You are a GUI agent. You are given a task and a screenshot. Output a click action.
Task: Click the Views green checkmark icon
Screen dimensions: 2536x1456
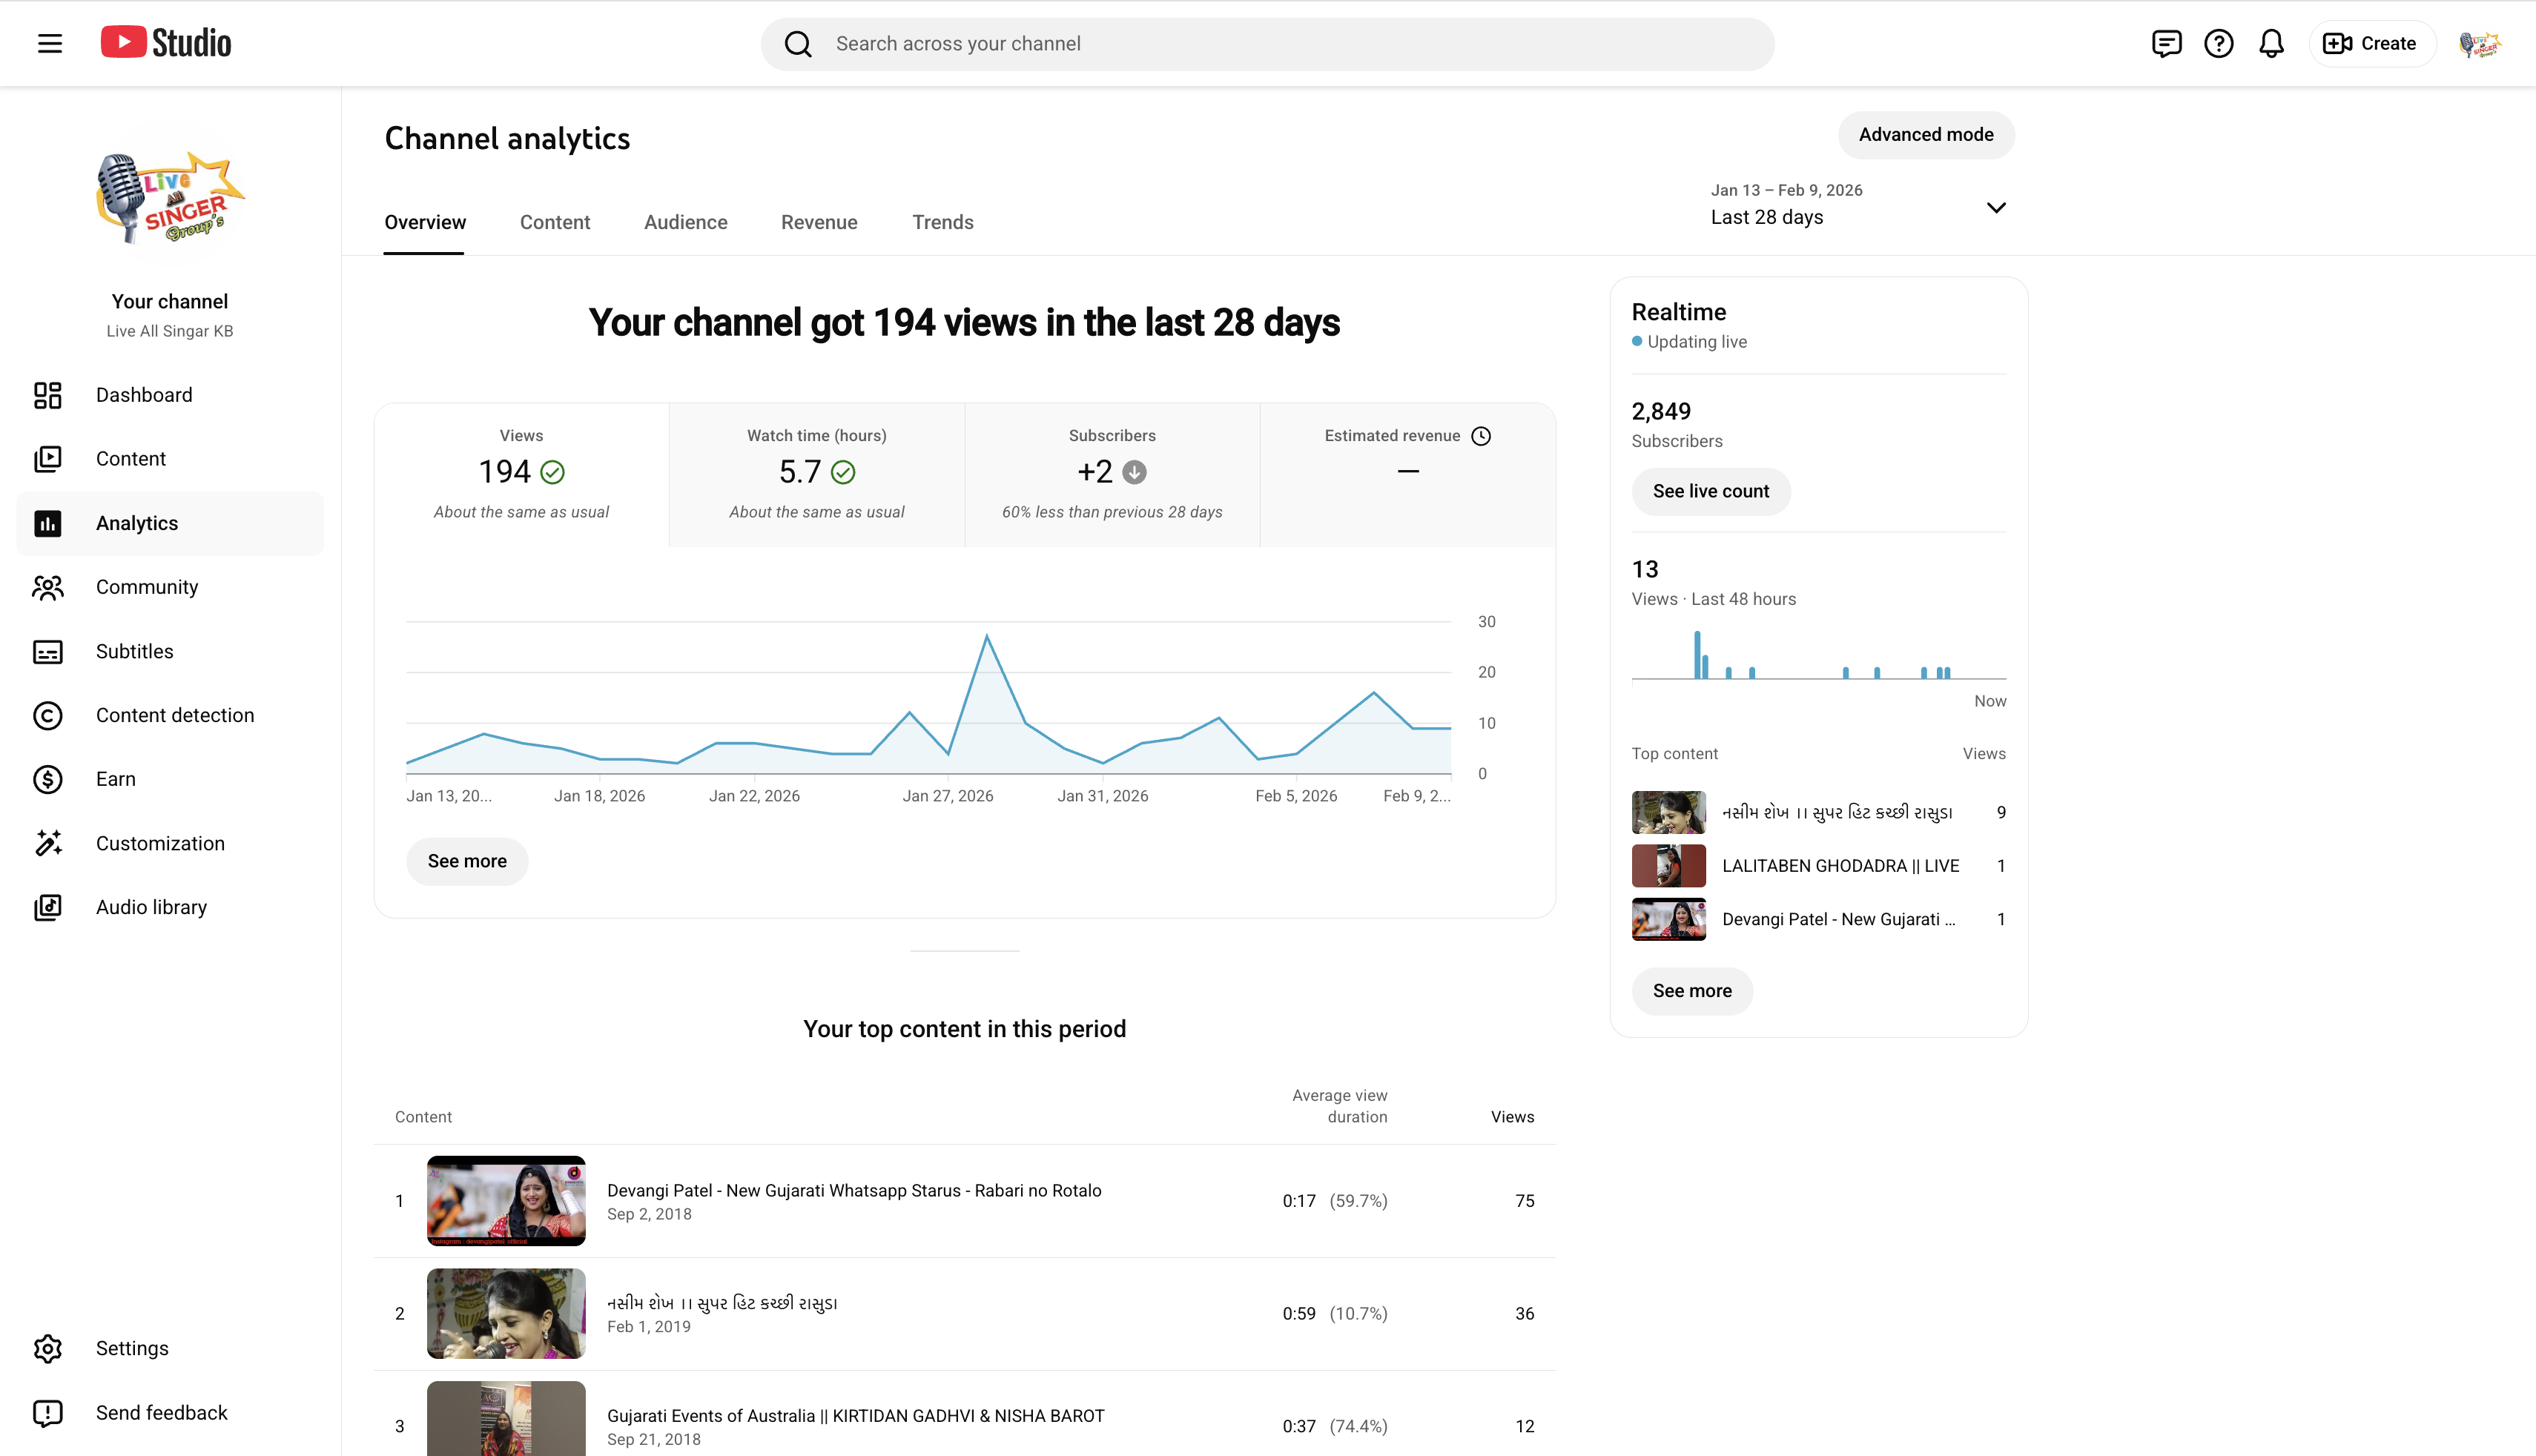point(552,472)
